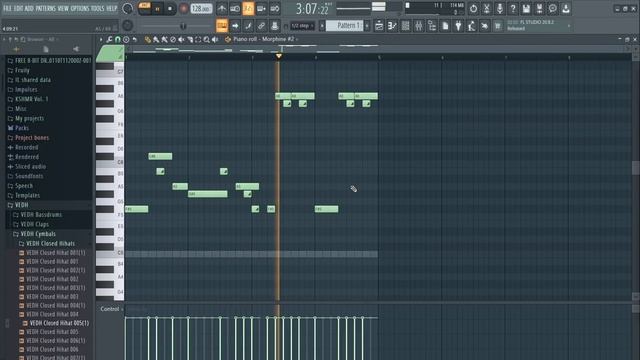The height and width of the screenshot is (360, 640).
Task: Collapse the VEDH Cymbals folder
Action: click(38, 234)
